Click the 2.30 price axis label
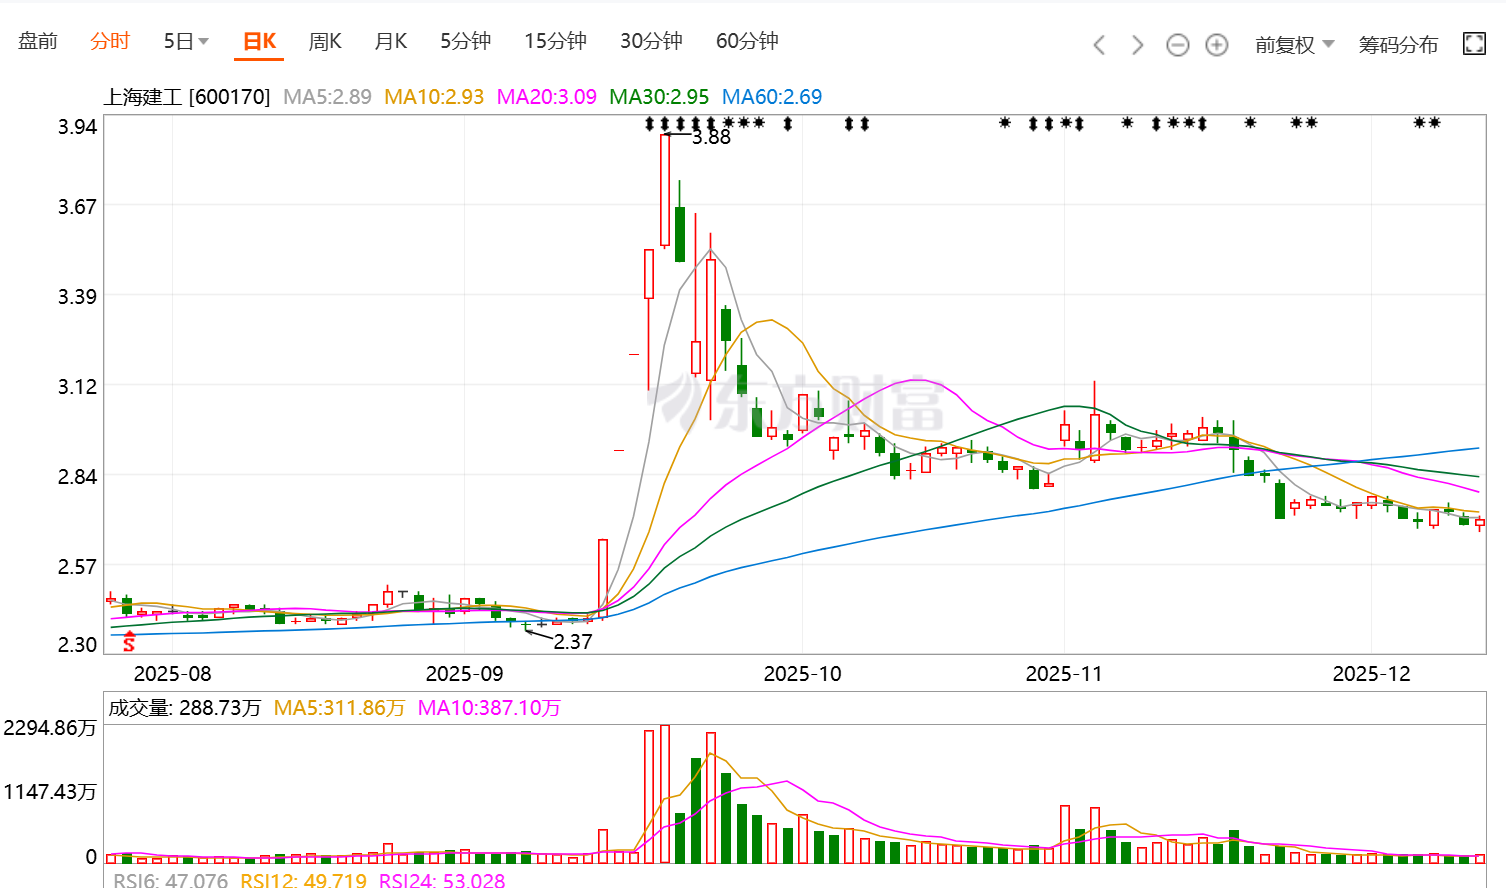Image resolution: width=1506 pixels, height=888 pixels. pyautogui.click(x=77, y=645)
